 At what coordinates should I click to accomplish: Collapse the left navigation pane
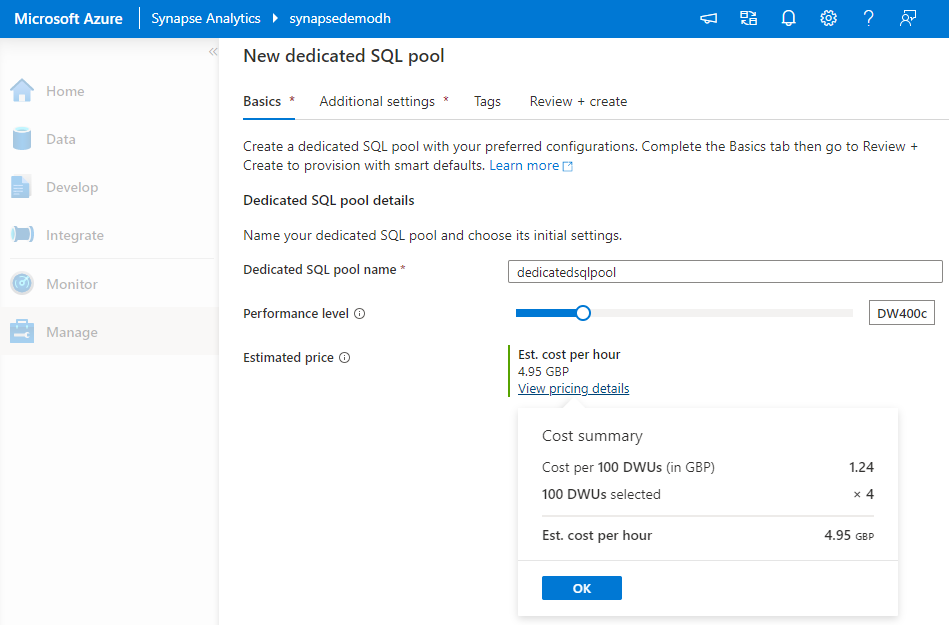click(213, 51)
